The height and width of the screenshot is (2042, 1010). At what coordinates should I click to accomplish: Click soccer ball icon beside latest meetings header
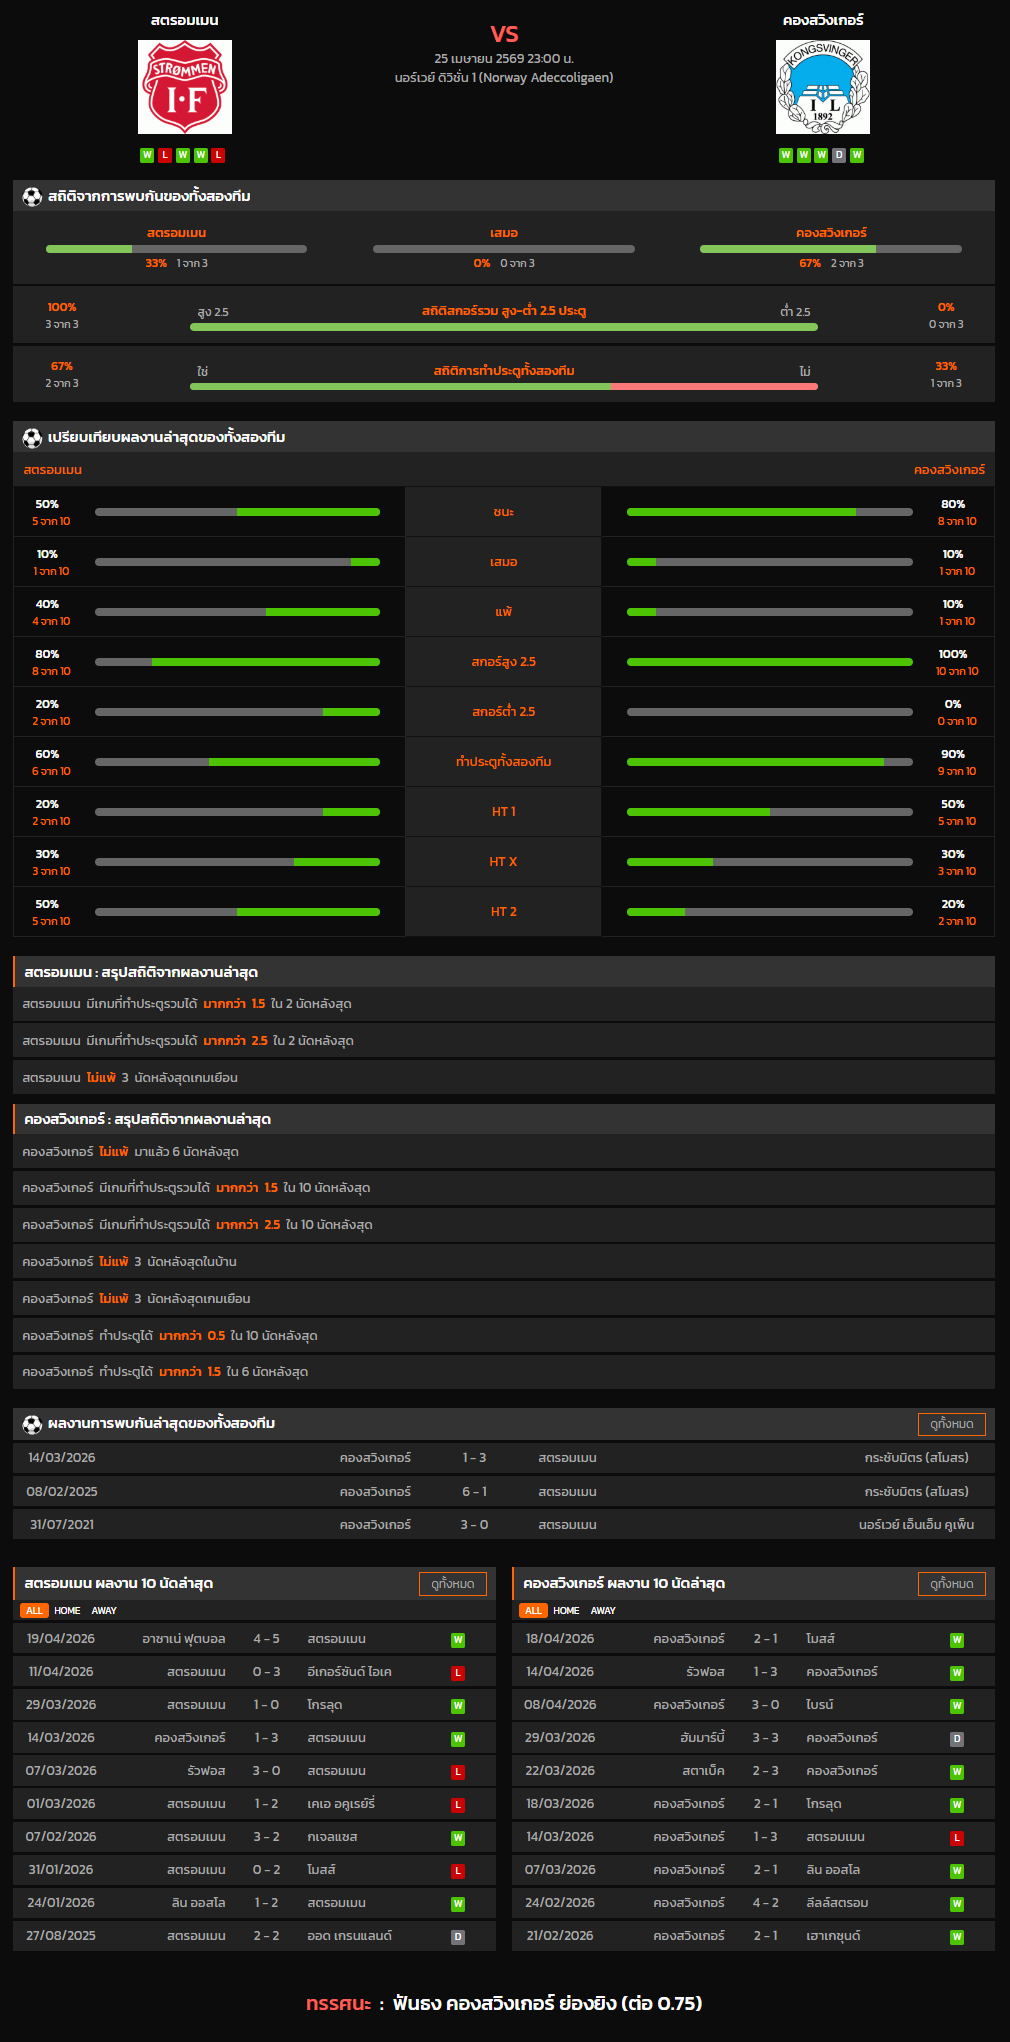tap(32, 1424)
